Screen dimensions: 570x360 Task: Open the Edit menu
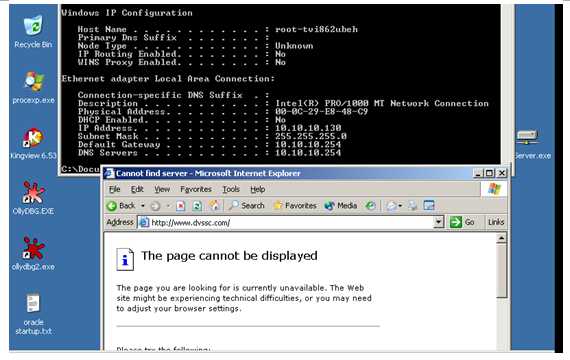click(x=137, y=189)
